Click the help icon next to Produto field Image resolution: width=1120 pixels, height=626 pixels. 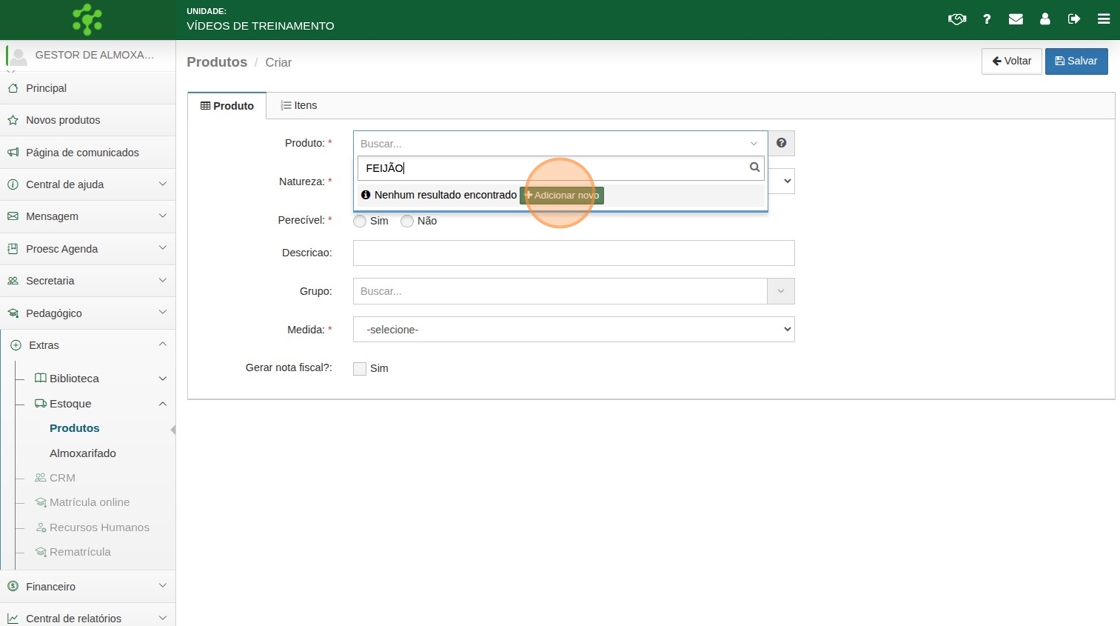[x=781, y=143]
